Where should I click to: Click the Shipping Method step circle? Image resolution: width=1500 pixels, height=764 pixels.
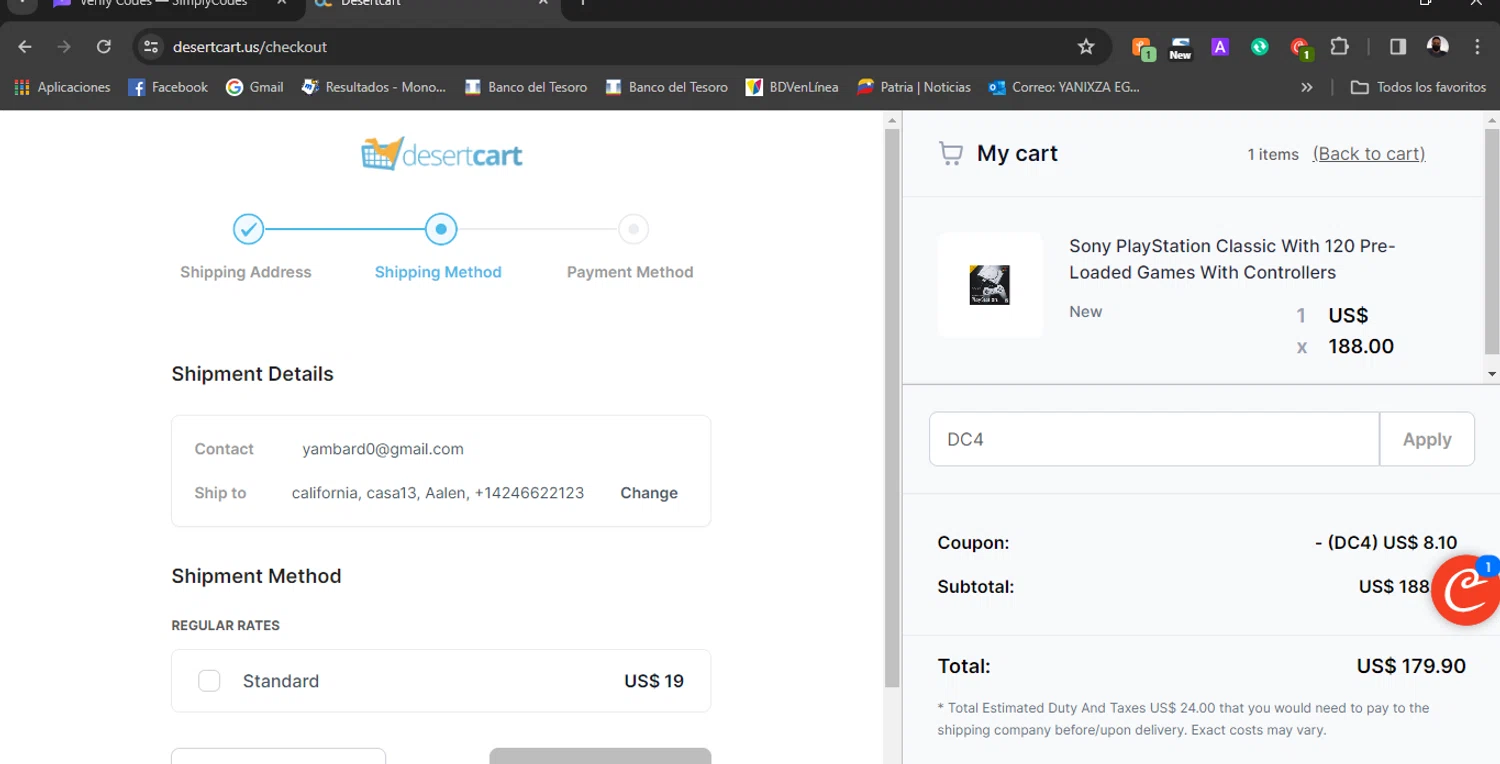(441, 229)
